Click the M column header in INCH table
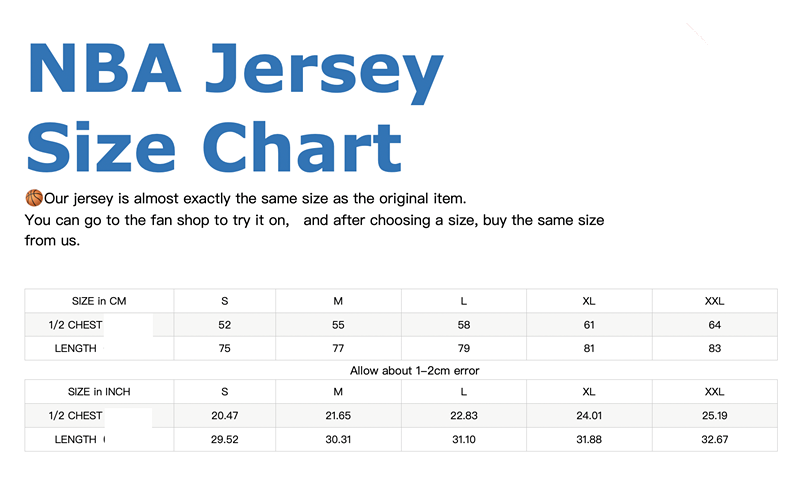The height and width of the screenshot is (499, 800). [x=338, y=392]
